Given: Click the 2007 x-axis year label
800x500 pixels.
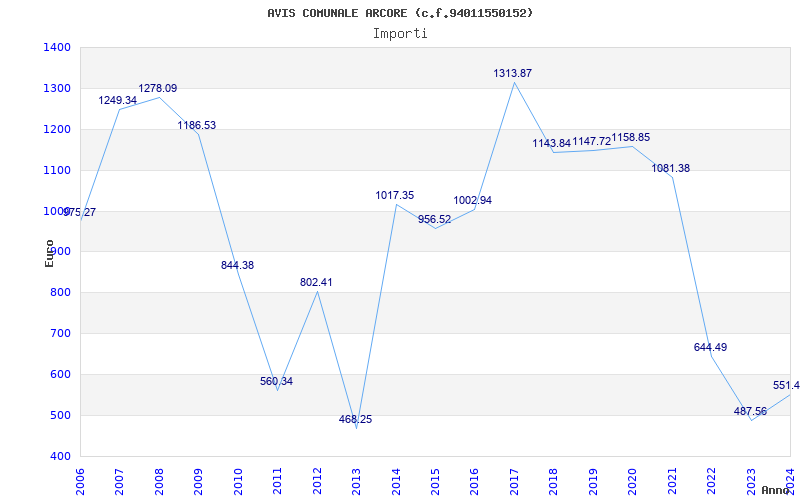Looking at the screenshot, I should 119,482.
